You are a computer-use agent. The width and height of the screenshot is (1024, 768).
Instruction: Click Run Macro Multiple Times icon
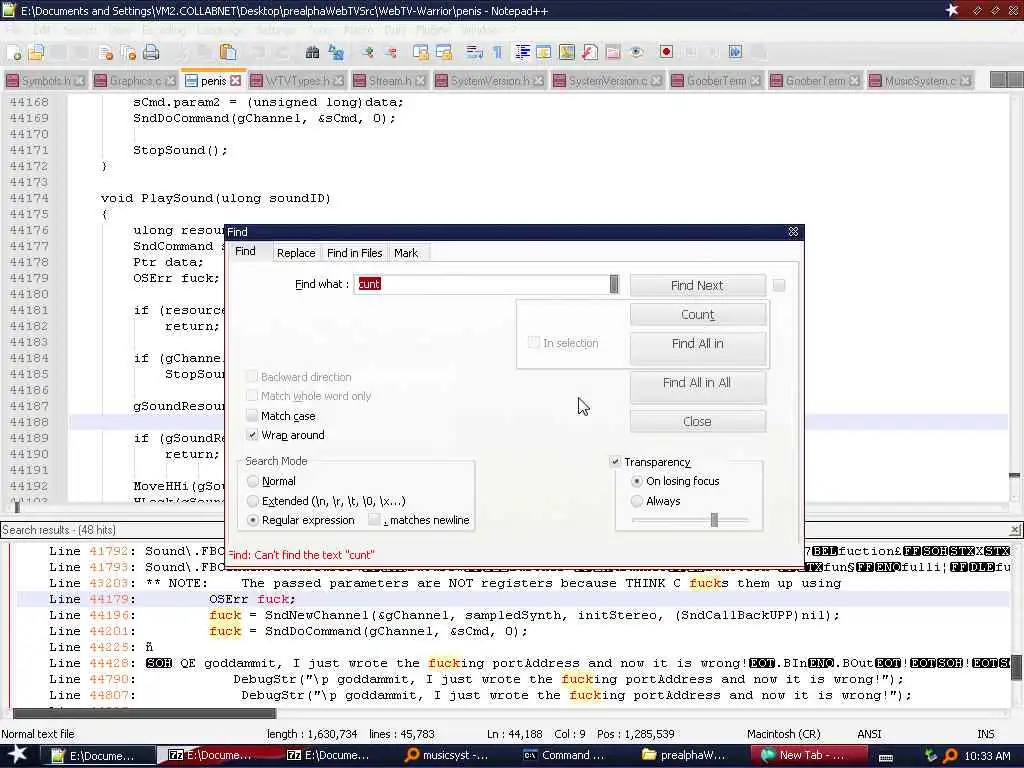coord(735,53)
